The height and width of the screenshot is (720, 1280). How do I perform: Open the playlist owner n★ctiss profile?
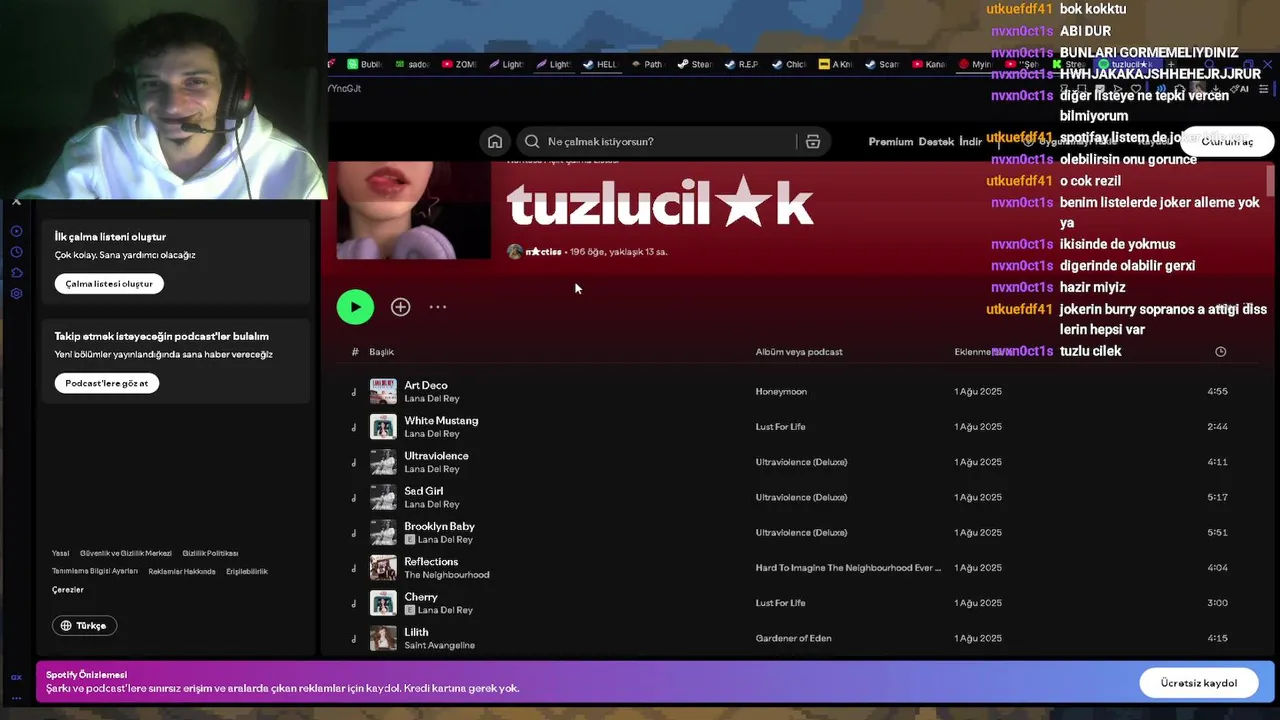click(543, 252)
